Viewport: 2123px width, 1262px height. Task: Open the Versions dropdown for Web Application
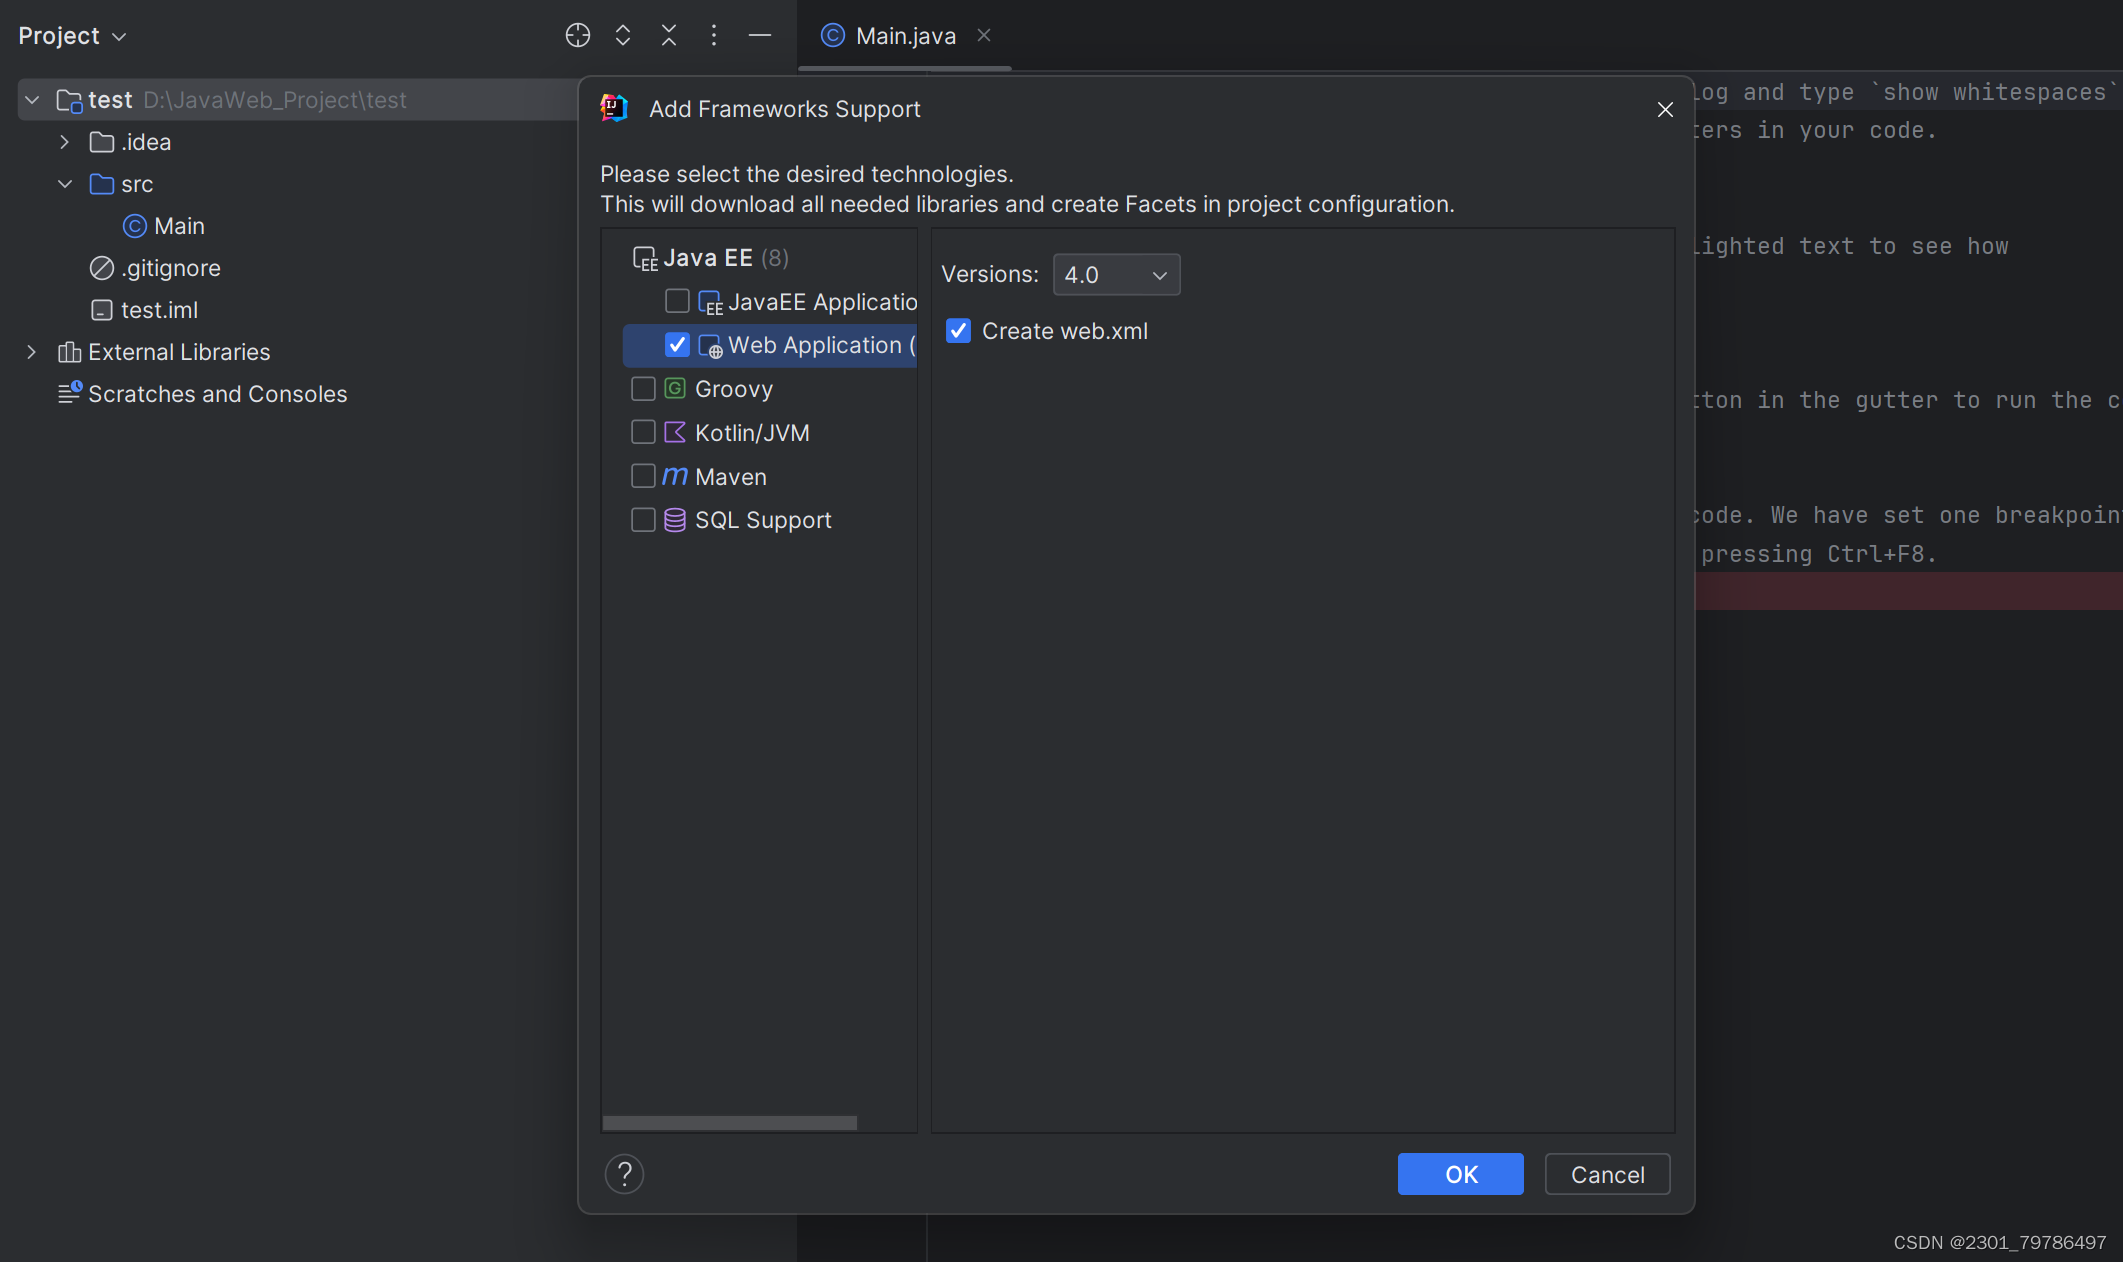(x=1115, y=273)
